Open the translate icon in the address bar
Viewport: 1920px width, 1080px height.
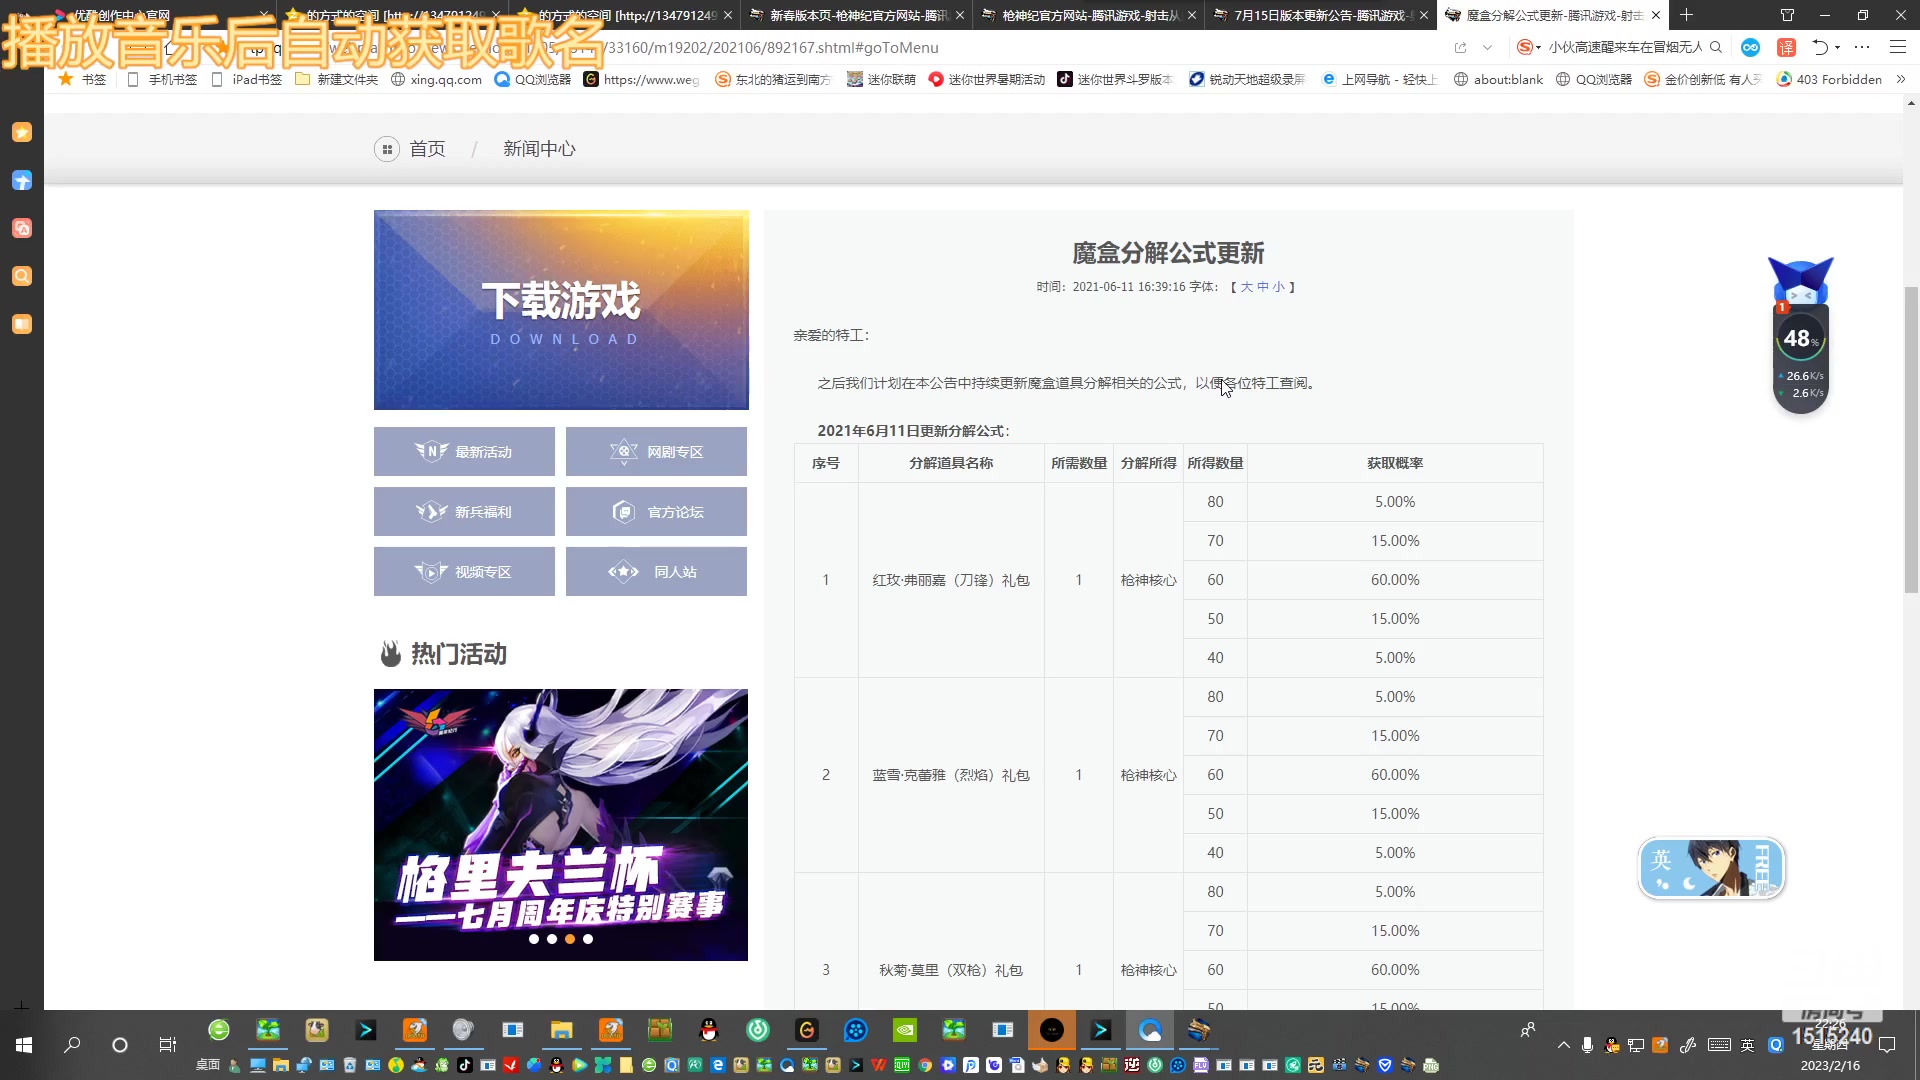(1786, 47)
